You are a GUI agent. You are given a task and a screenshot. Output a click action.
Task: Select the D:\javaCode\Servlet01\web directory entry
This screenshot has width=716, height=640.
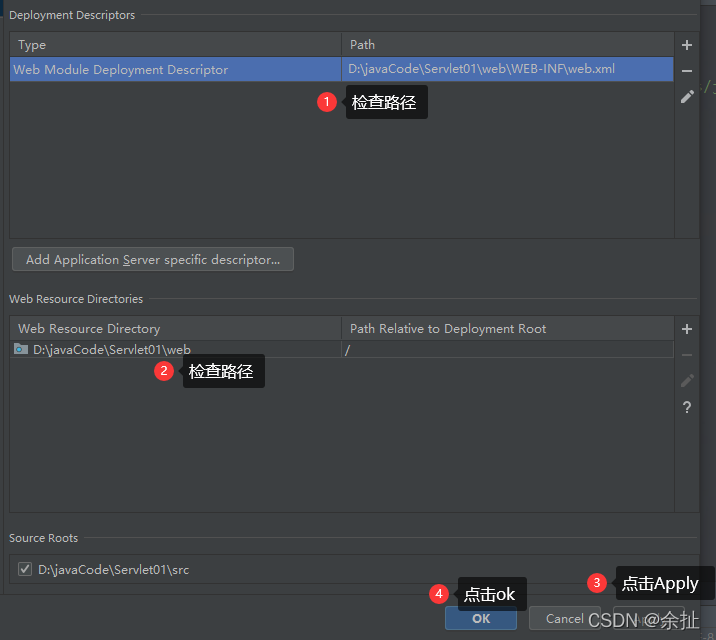tap(111, 350)
